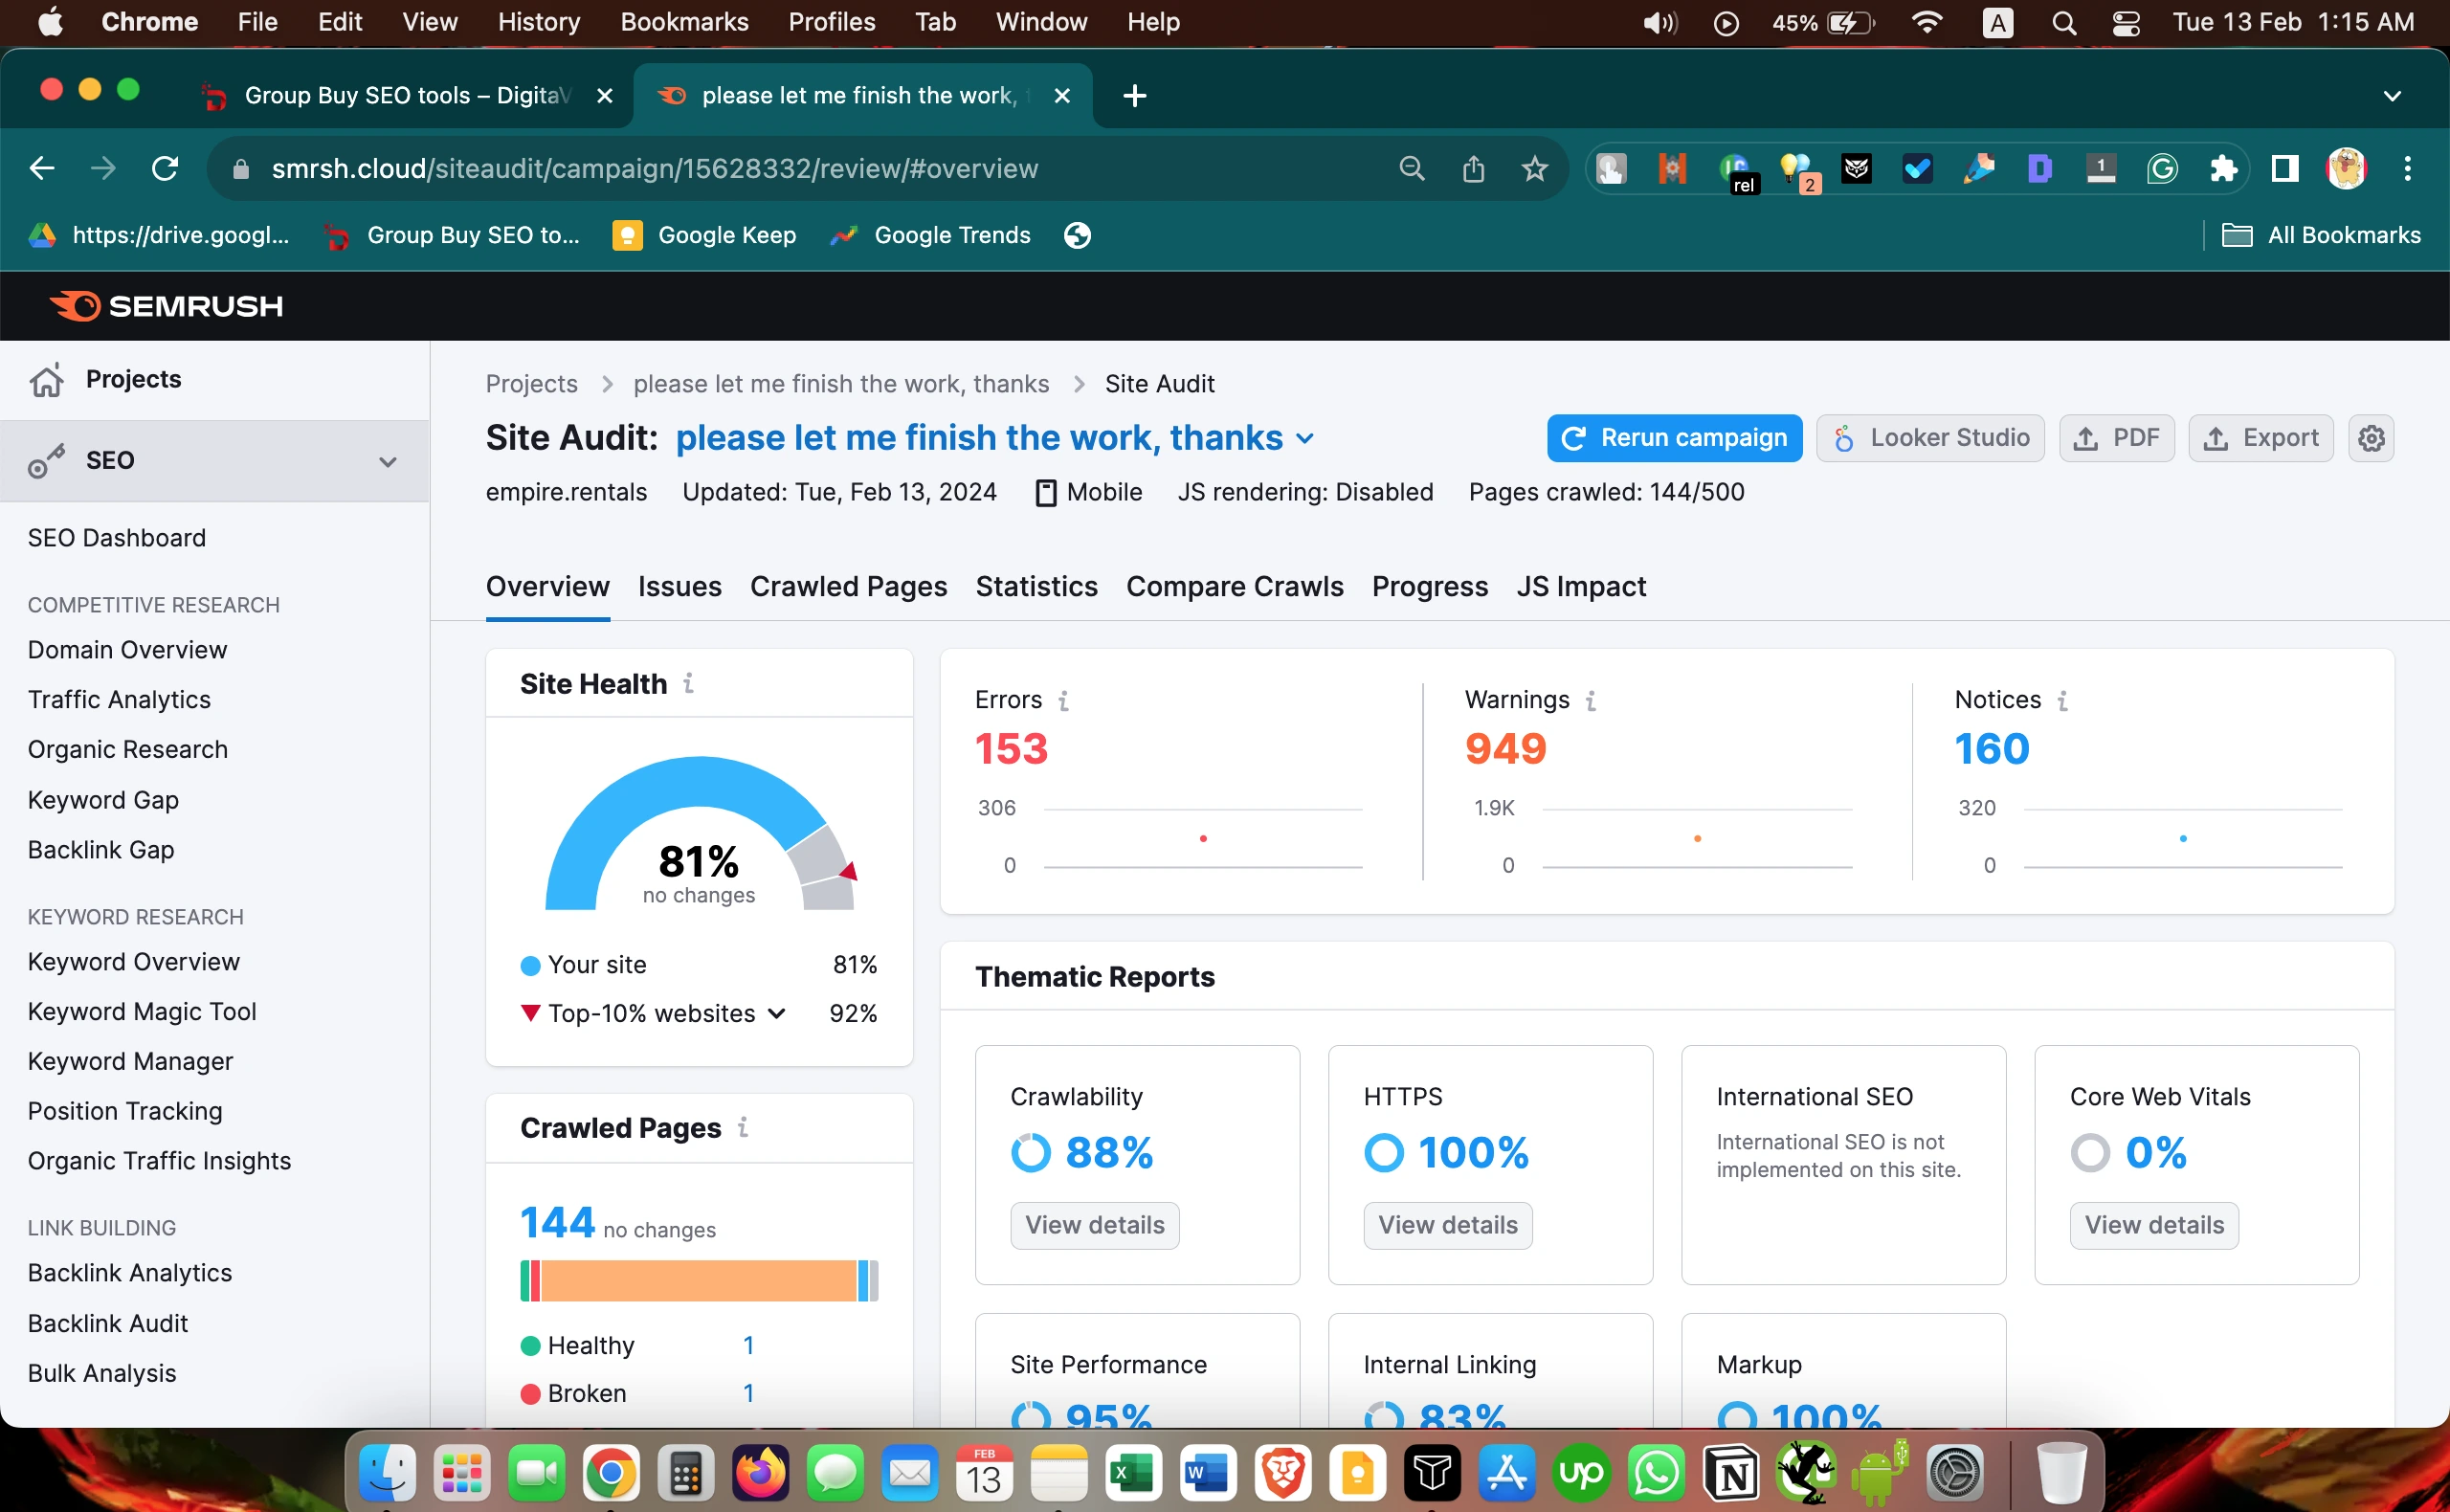Click the Grammarly extension icon
Screen dimensions: 2450x1512
[2161, 169]
